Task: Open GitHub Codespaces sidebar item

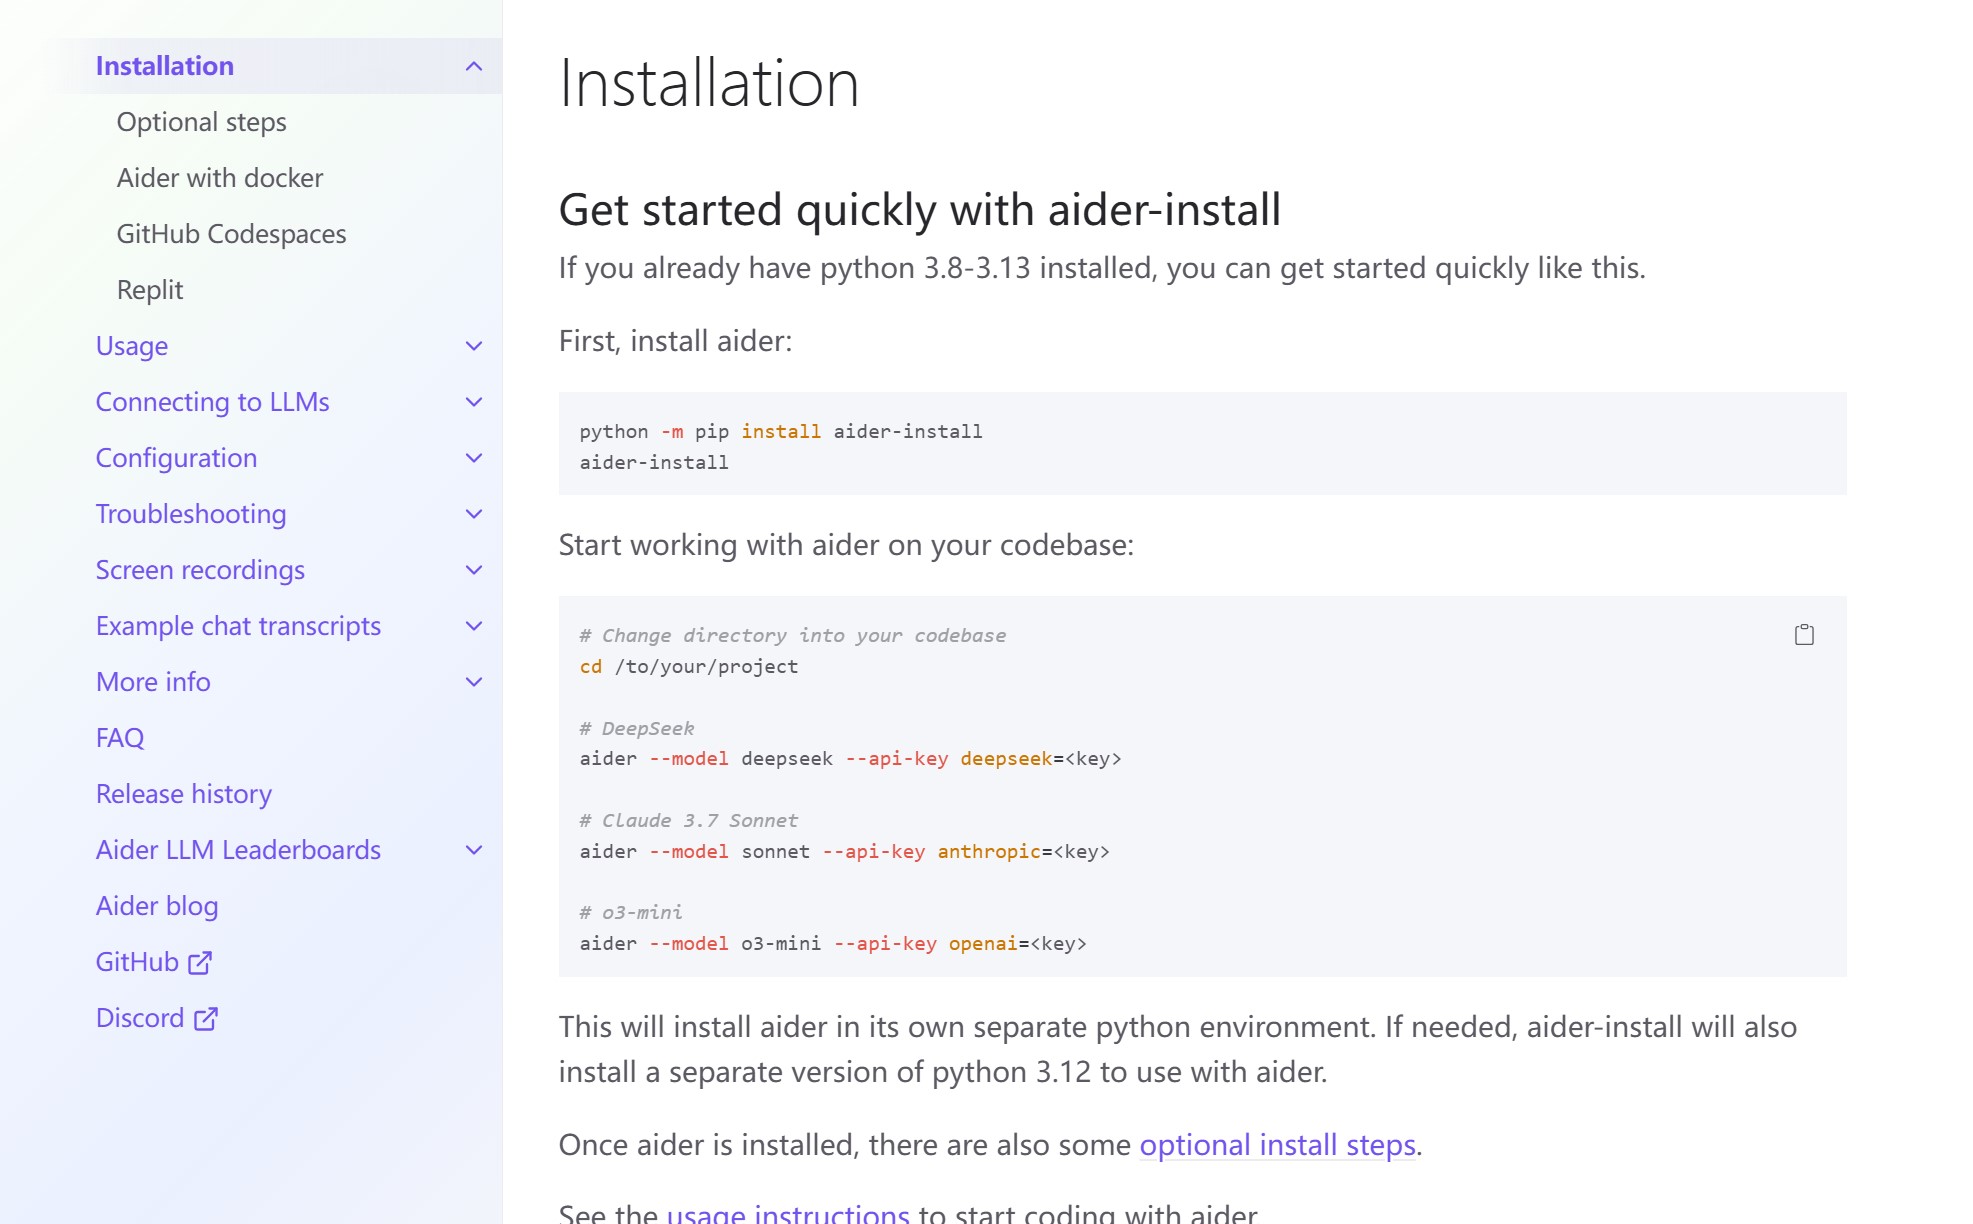Action: pos(231,234)
